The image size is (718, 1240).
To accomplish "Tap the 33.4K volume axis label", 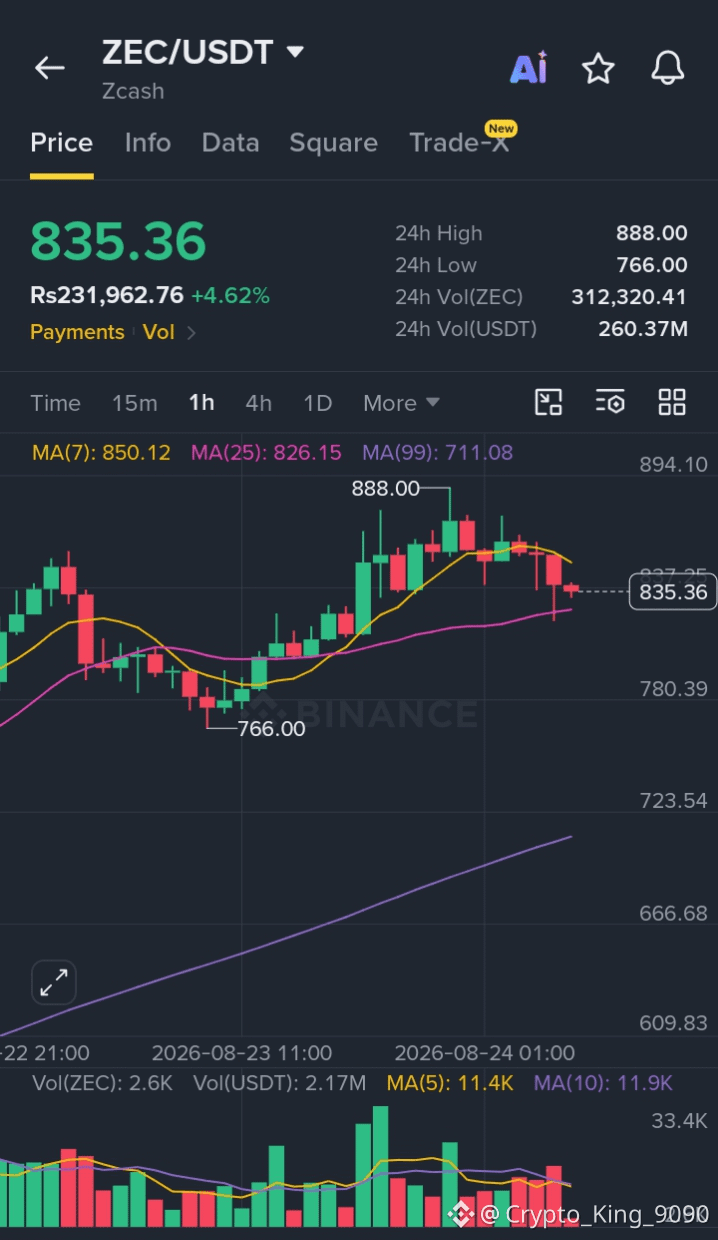I will (679, 1121).
